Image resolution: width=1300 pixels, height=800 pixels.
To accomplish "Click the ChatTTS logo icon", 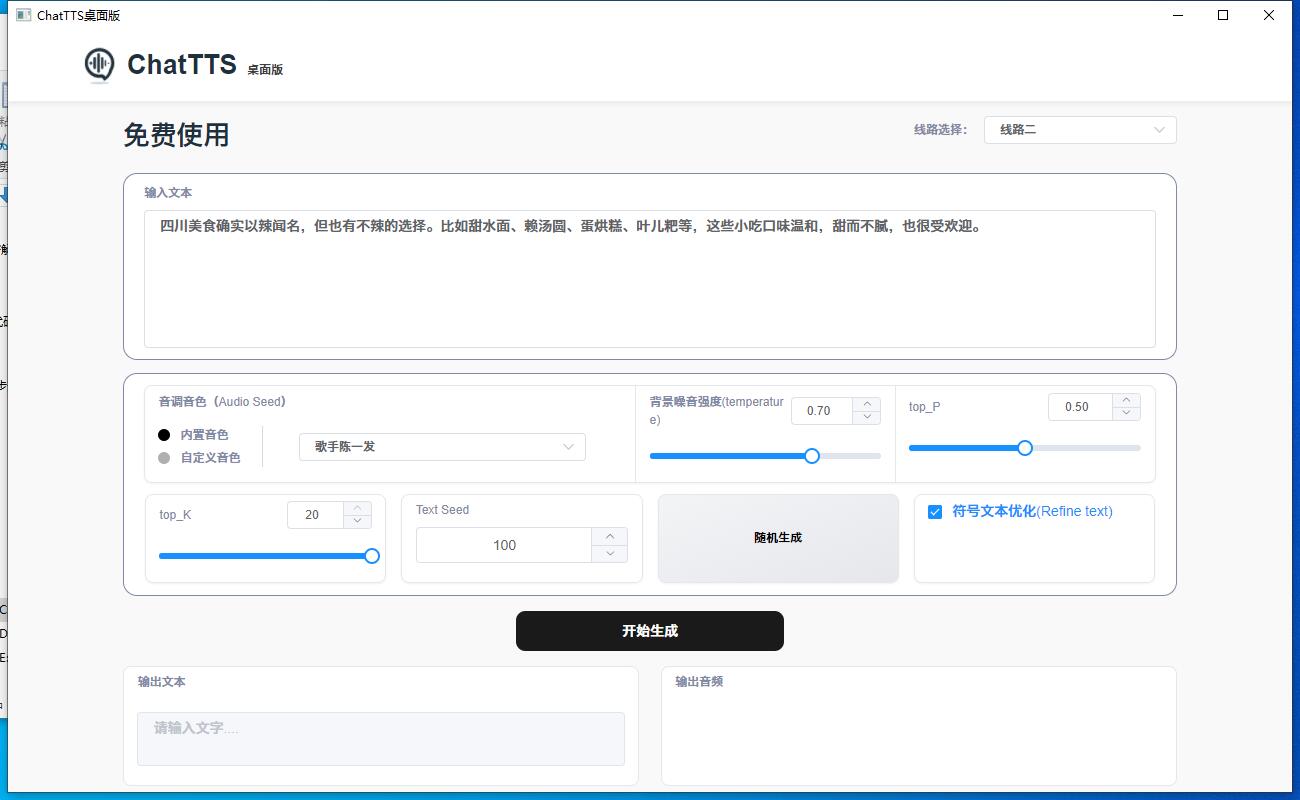I will 99,65.
